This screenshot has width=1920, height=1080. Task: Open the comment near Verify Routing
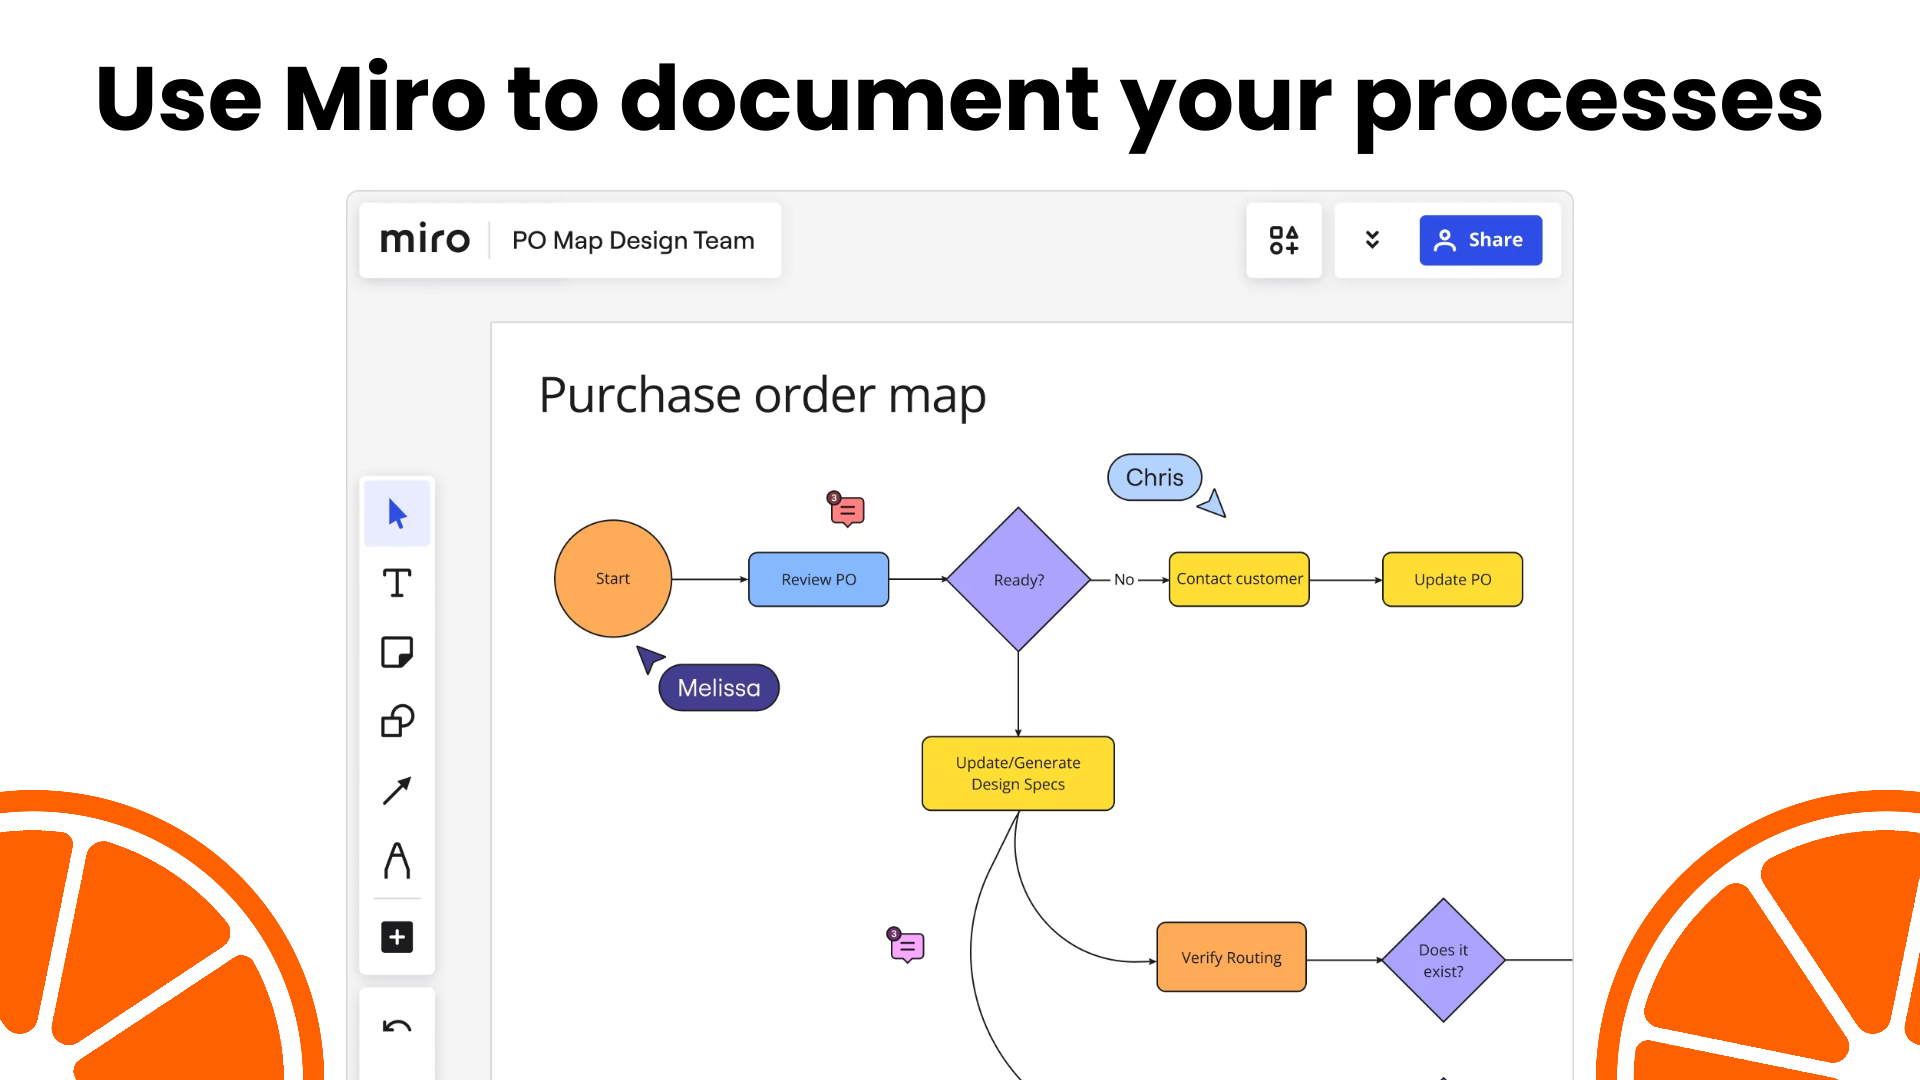tap(906, 946)
